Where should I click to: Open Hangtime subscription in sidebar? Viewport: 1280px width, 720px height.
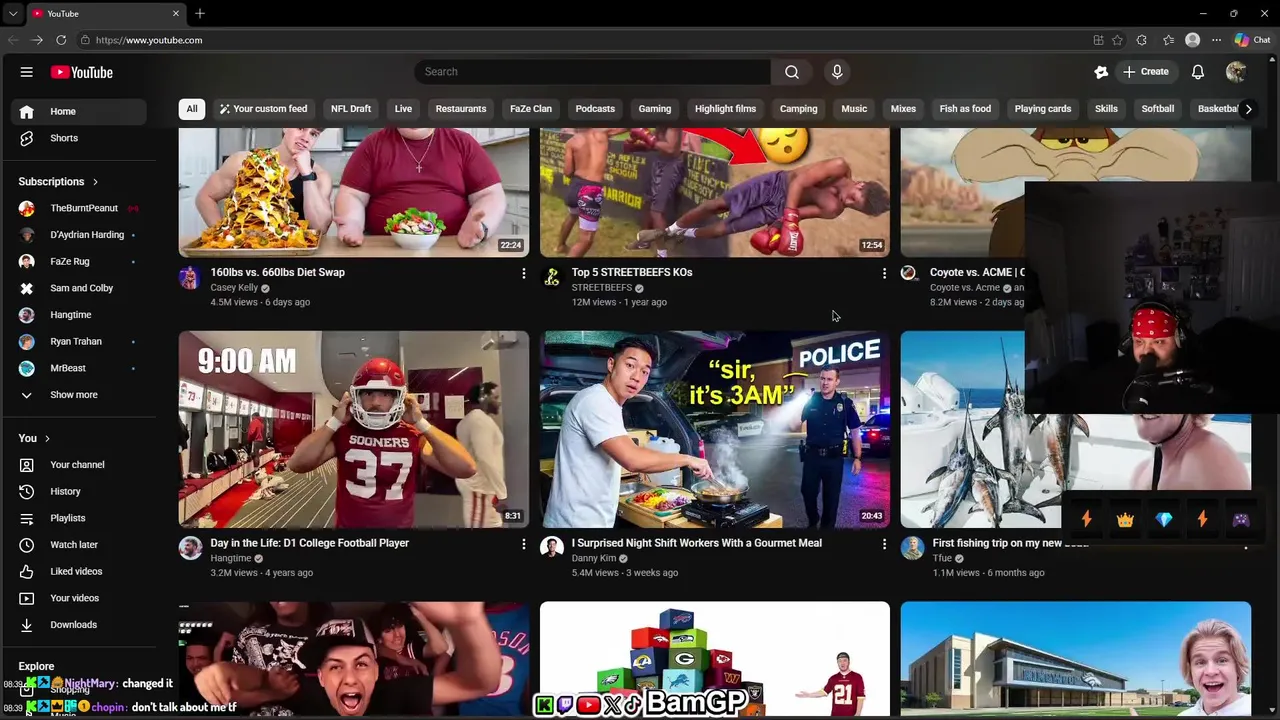click(x=78, y=315)
